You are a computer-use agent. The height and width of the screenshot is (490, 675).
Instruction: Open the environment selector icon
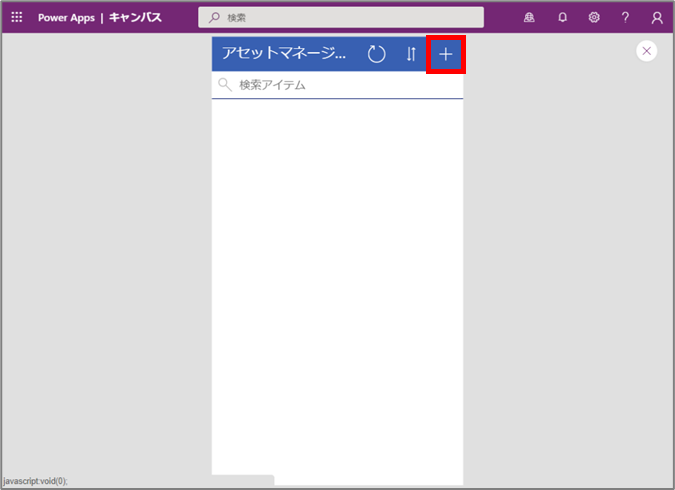click(x=529, y=17)
